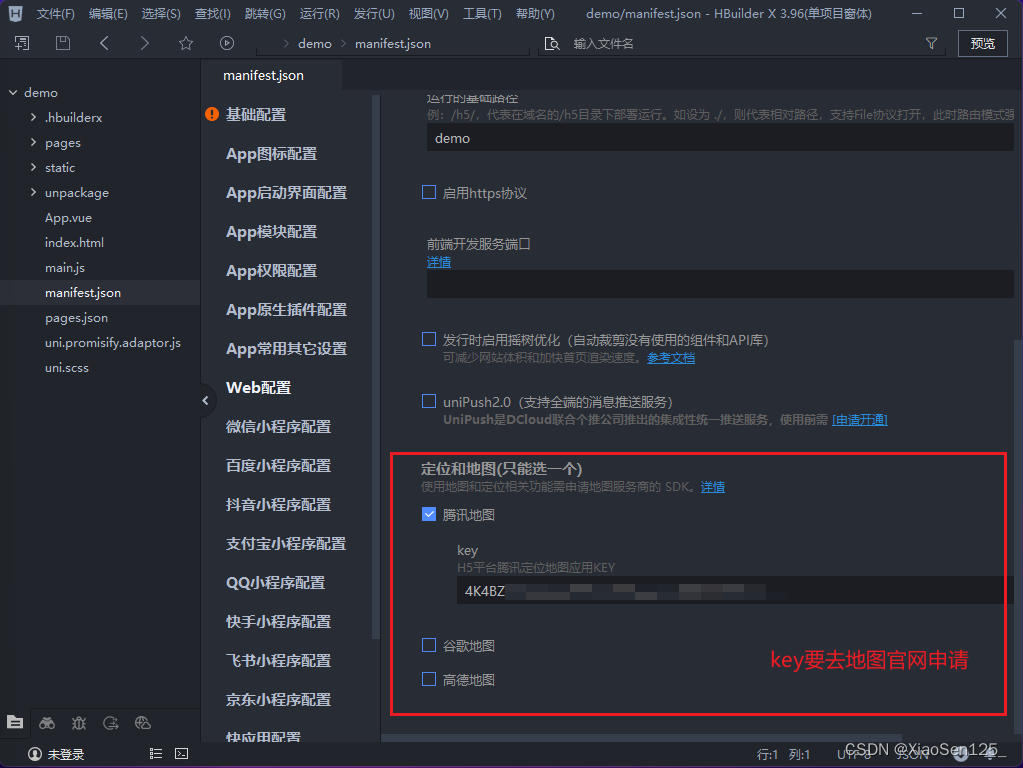This screenshot has height=768, width=1023.
Task: Open the Search (binoculars) panel icon
Action: [x=47, y=723]
